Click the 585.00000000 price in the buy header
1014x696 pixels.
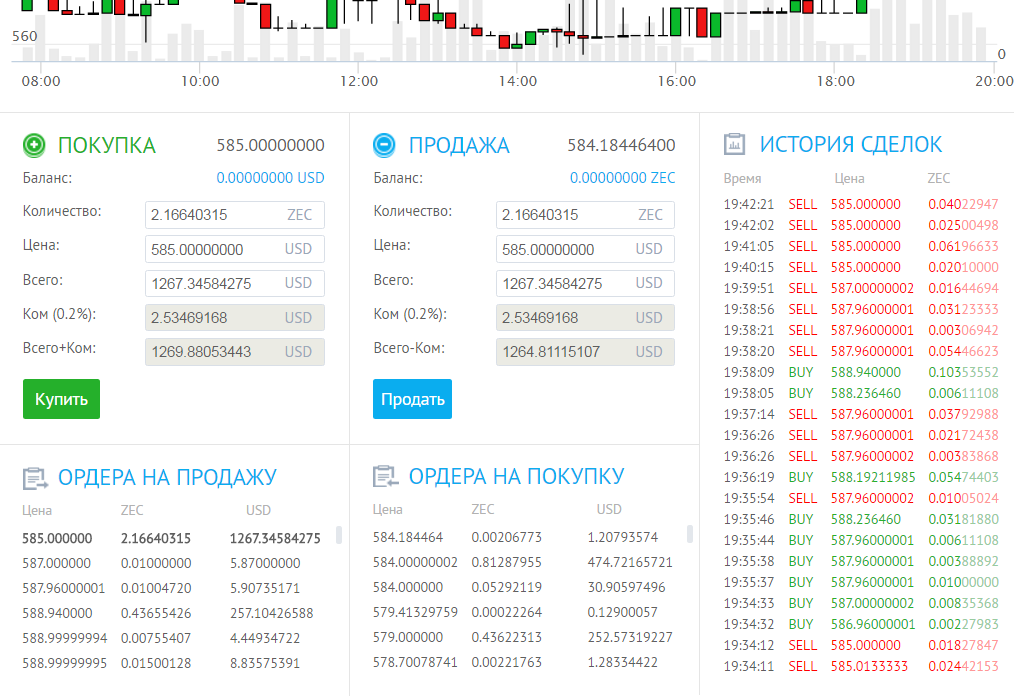click(270, 146)
